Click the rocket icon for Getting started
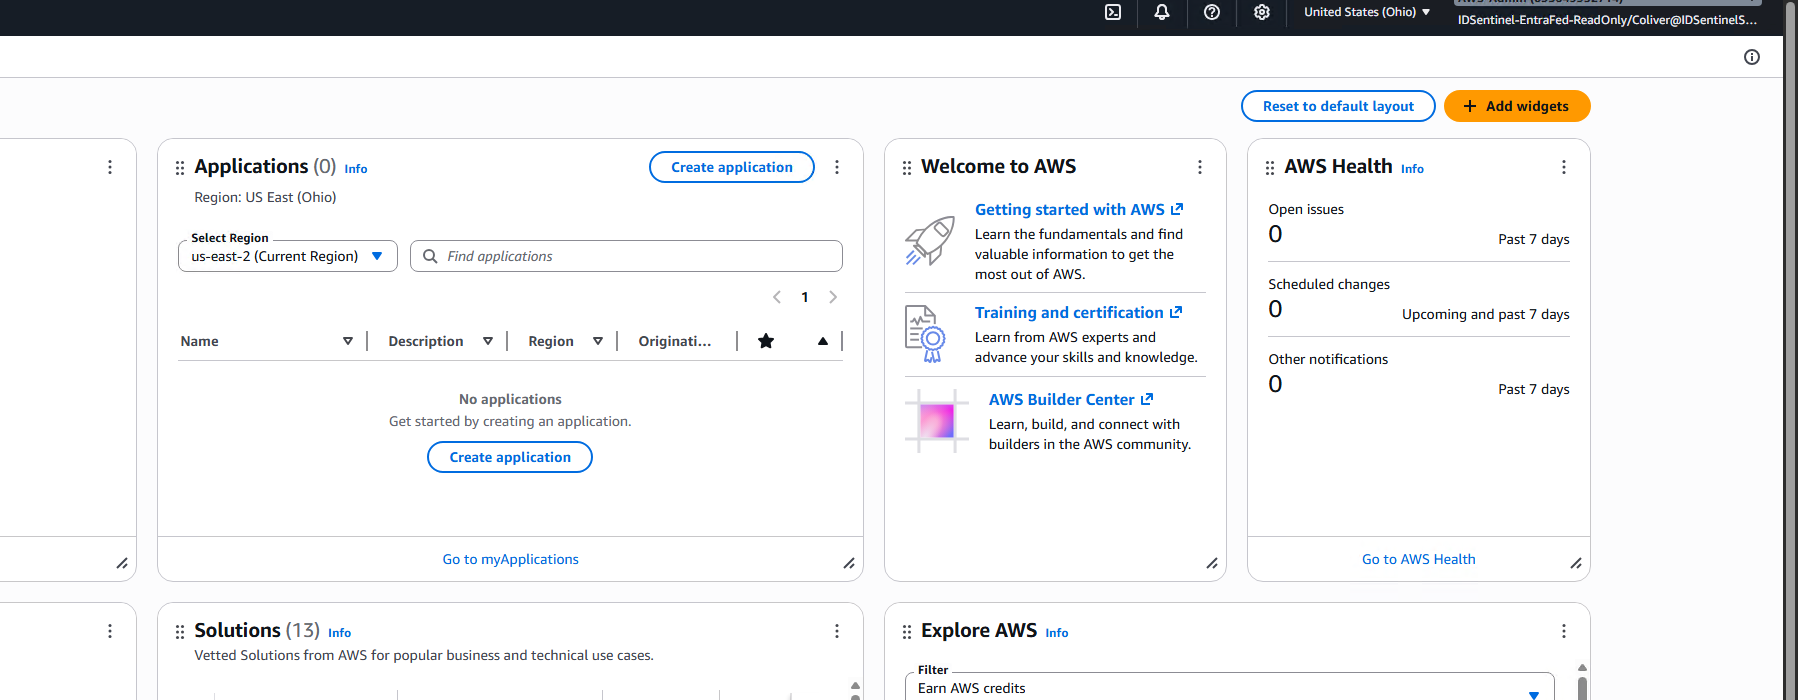 [930, 241]
